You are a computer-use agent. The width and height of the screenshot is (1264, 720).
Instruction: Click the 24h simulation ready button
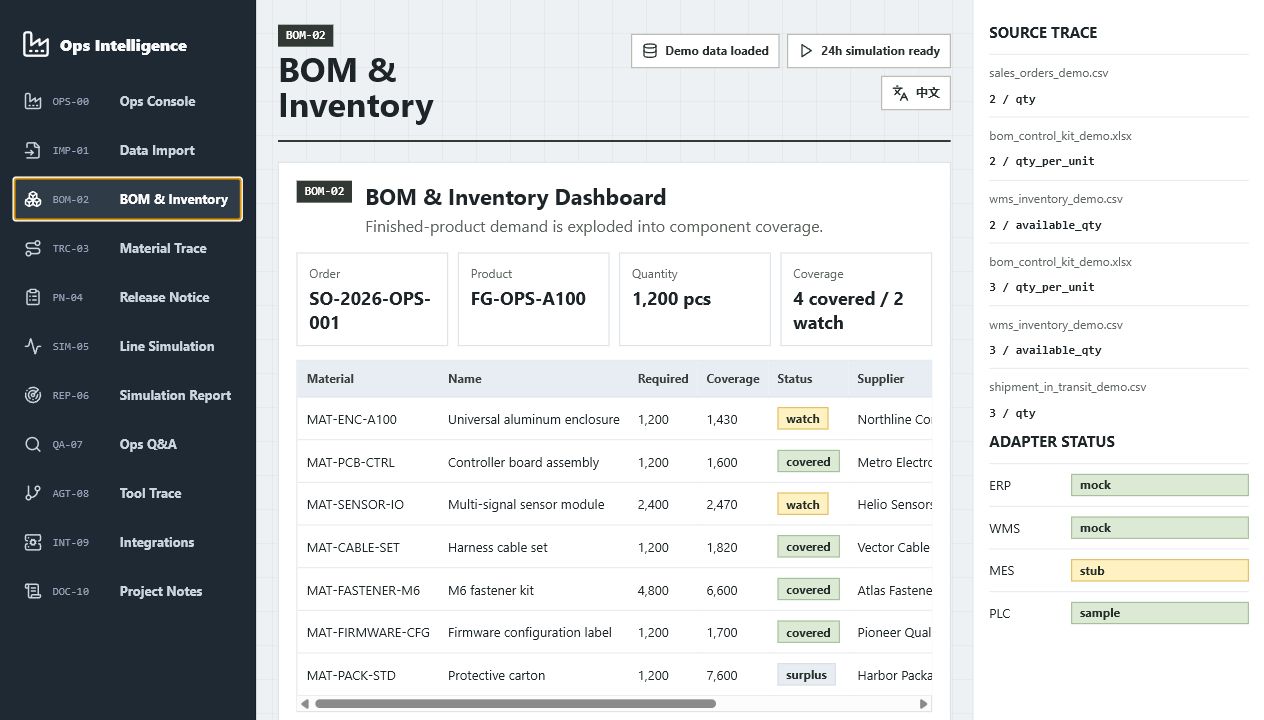[x=869, y=51]
